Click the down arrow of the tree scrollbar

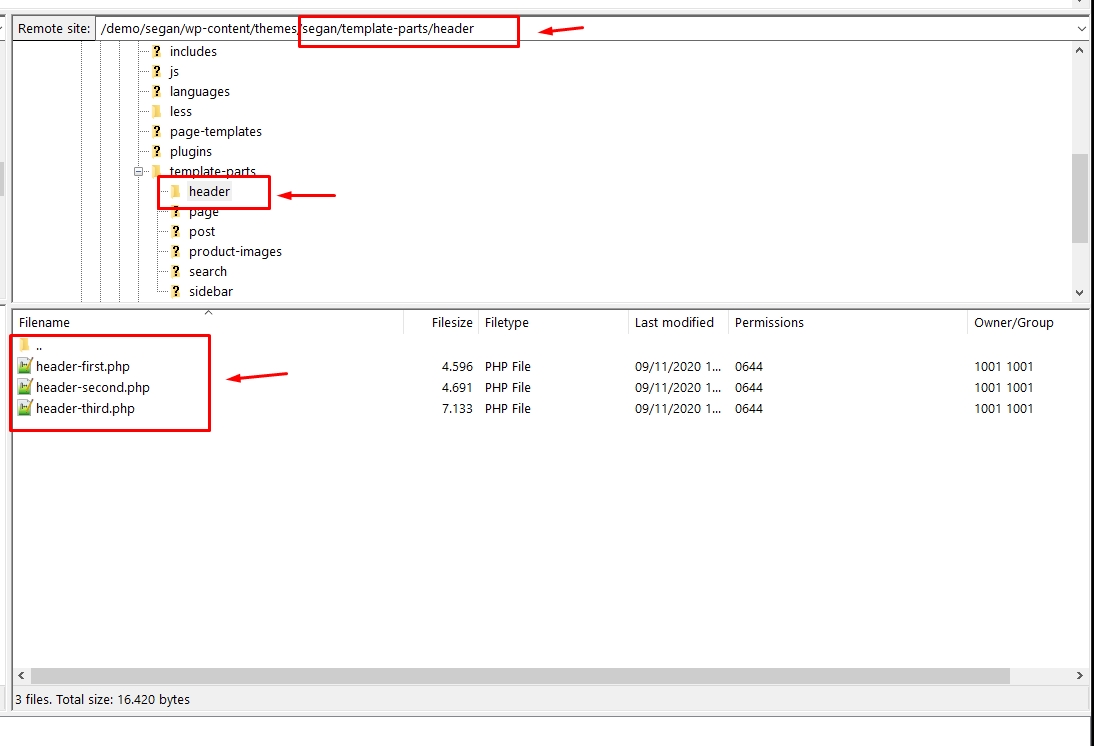[x=1081, y=292]
